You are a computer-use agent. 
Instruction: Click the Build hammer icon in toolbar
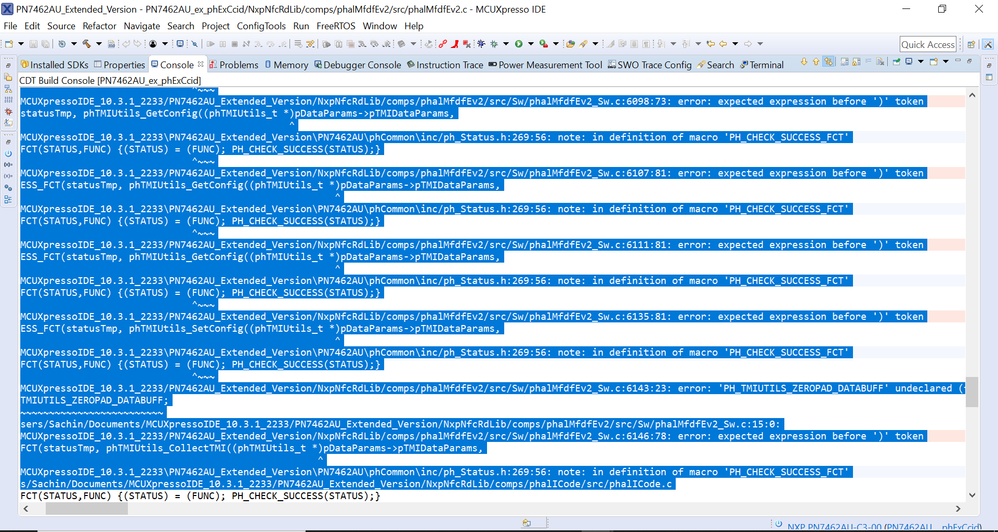pyautogui.click(x=86, y=44)
